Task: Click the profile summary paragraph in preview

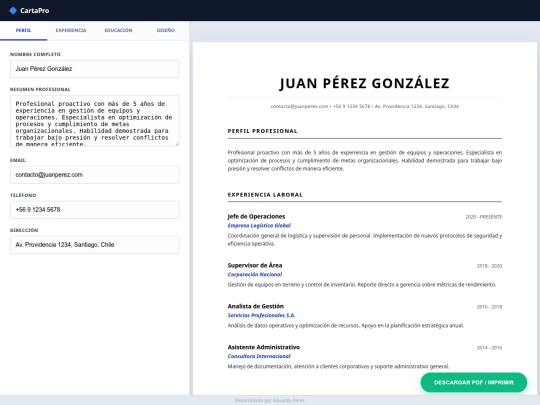Action: pos(365,160)
